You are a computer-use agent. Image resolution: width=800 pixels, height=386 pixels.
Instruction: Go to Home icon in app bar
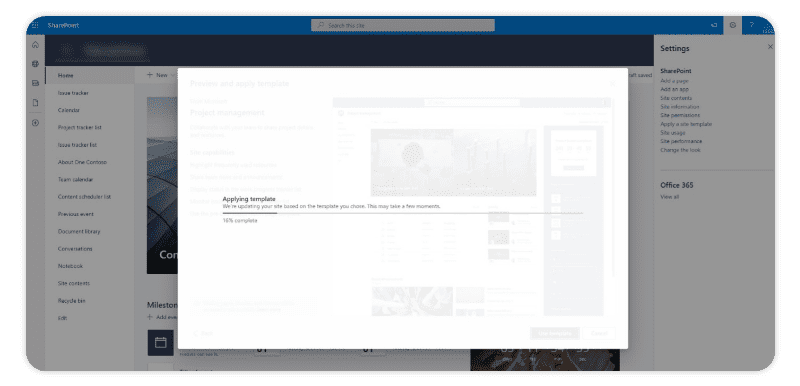coord(35,45)
